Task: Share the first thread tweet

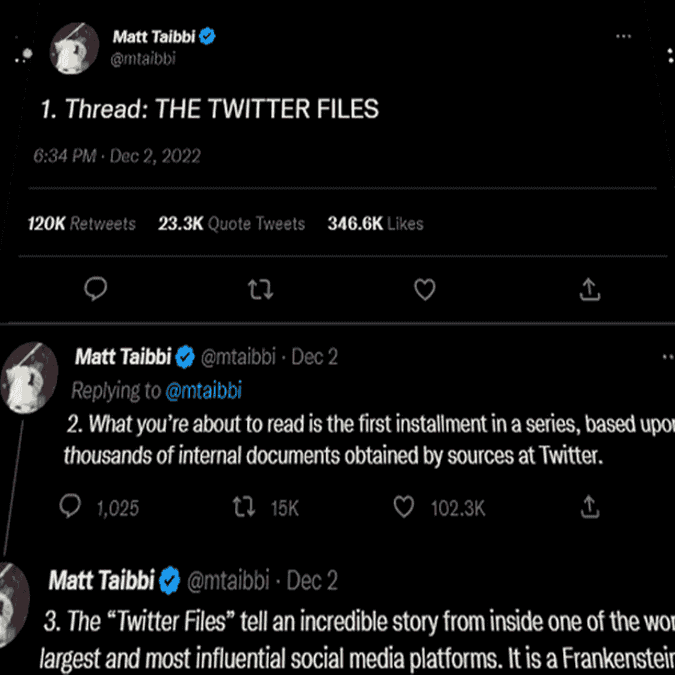Action: [x=590, y=289]
